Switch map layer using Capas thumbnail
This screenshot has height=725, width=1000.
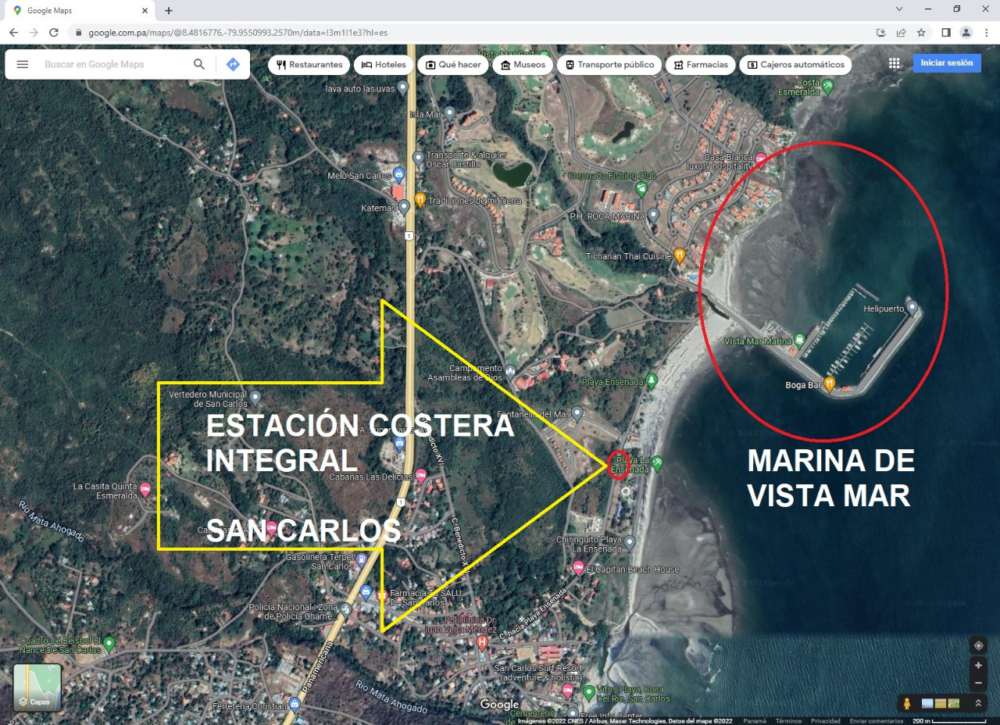click(x=37, y=686)
